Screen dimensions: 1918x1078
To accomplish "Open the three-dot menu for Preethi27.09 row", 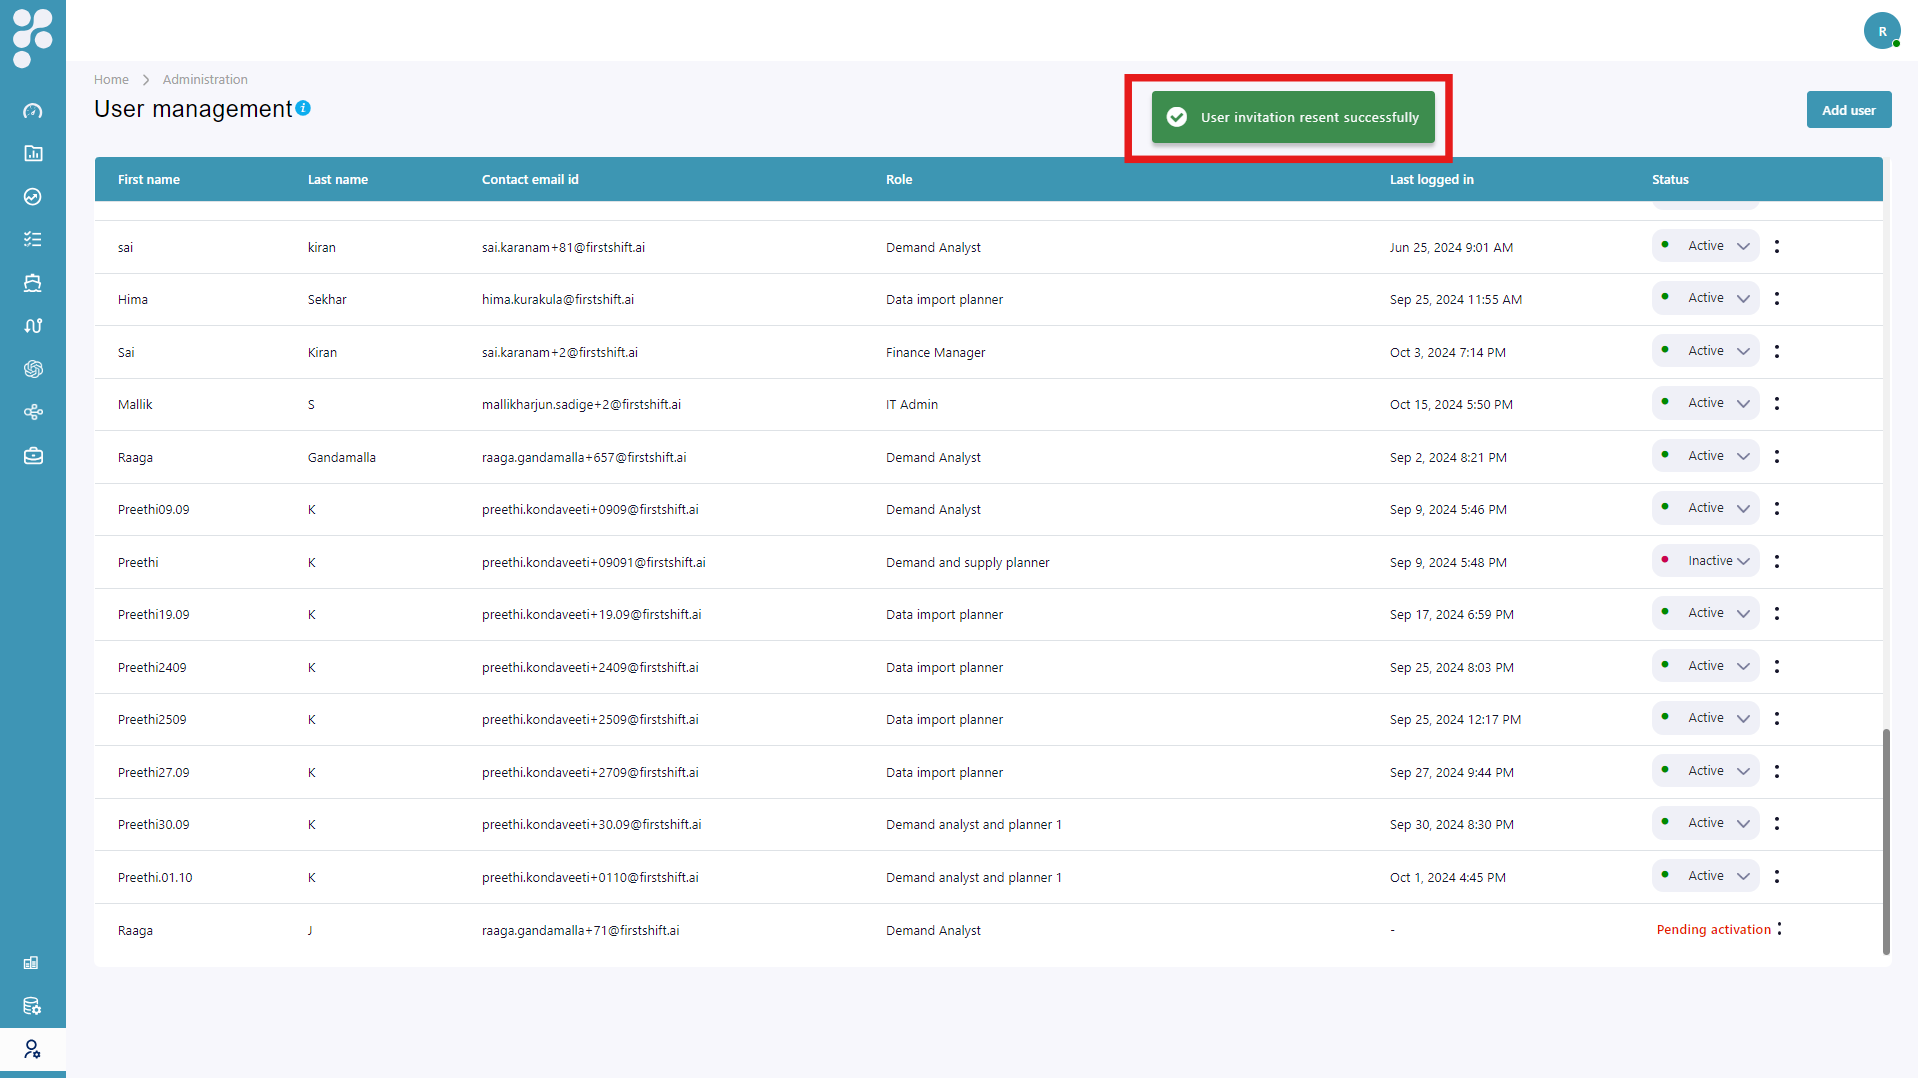I will tap(1777, 771).
